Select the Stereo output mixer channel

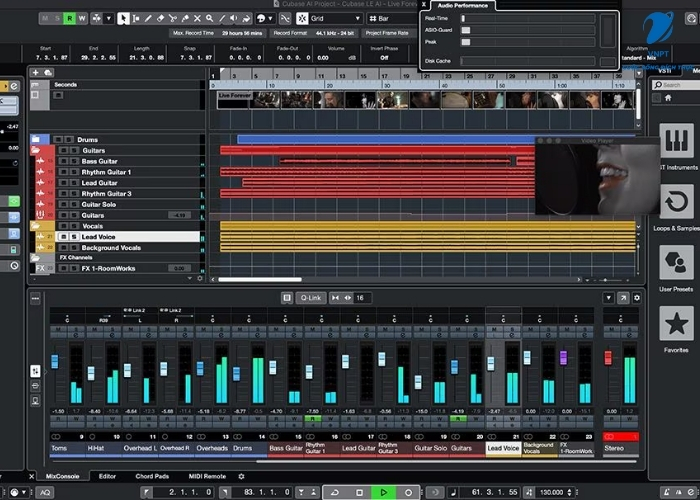point(621,448)
